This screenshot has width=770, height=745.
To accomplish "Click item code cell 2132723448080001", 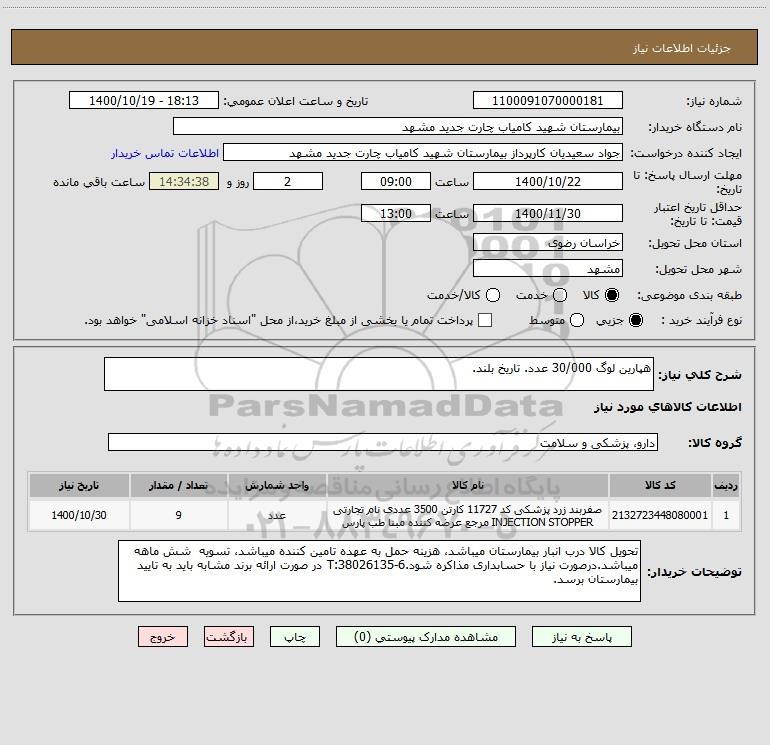I will pos(660,515).
